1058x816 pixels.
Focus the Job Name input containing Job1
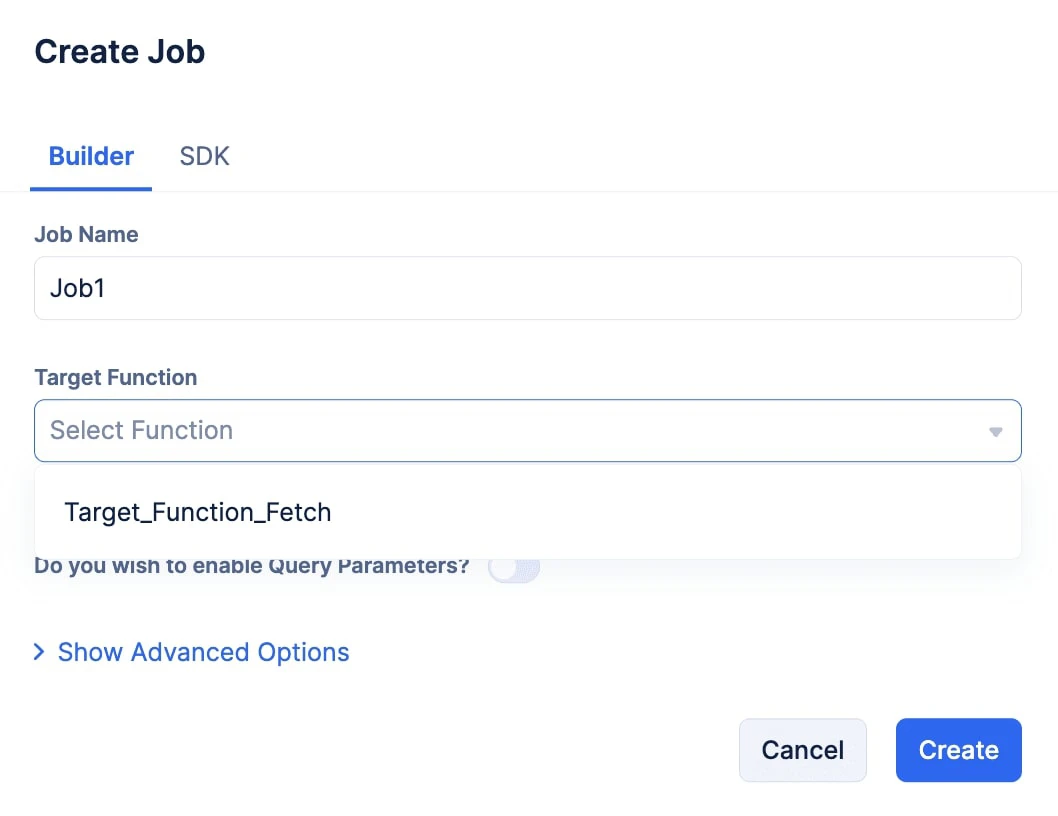pyautogui.click(x=528, y=288)
